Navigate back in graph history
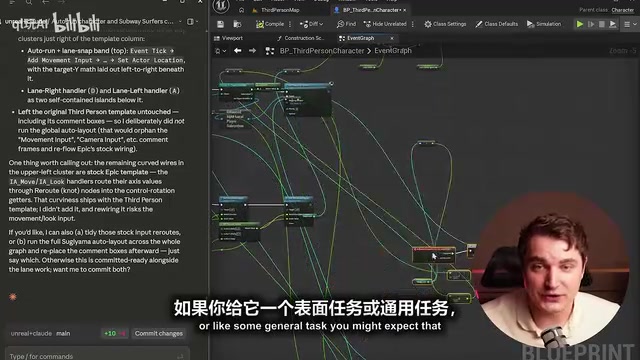The width and height of the screenshot is (640, 360). tap(238, 51)
